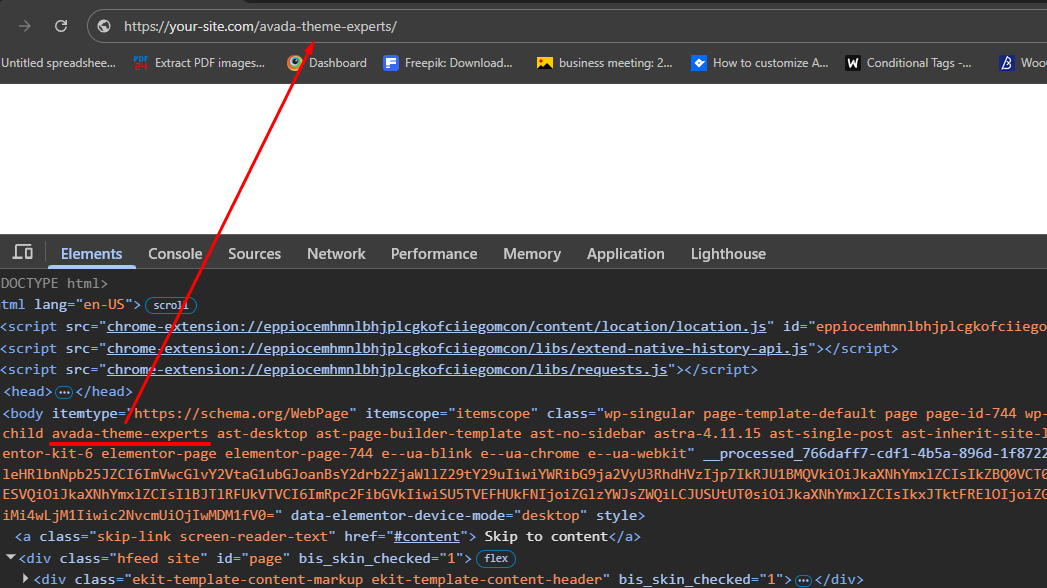Open the Extract PDF images bookmark
The width and height of the screenshot is (1047, 588).
coord(199,62)
